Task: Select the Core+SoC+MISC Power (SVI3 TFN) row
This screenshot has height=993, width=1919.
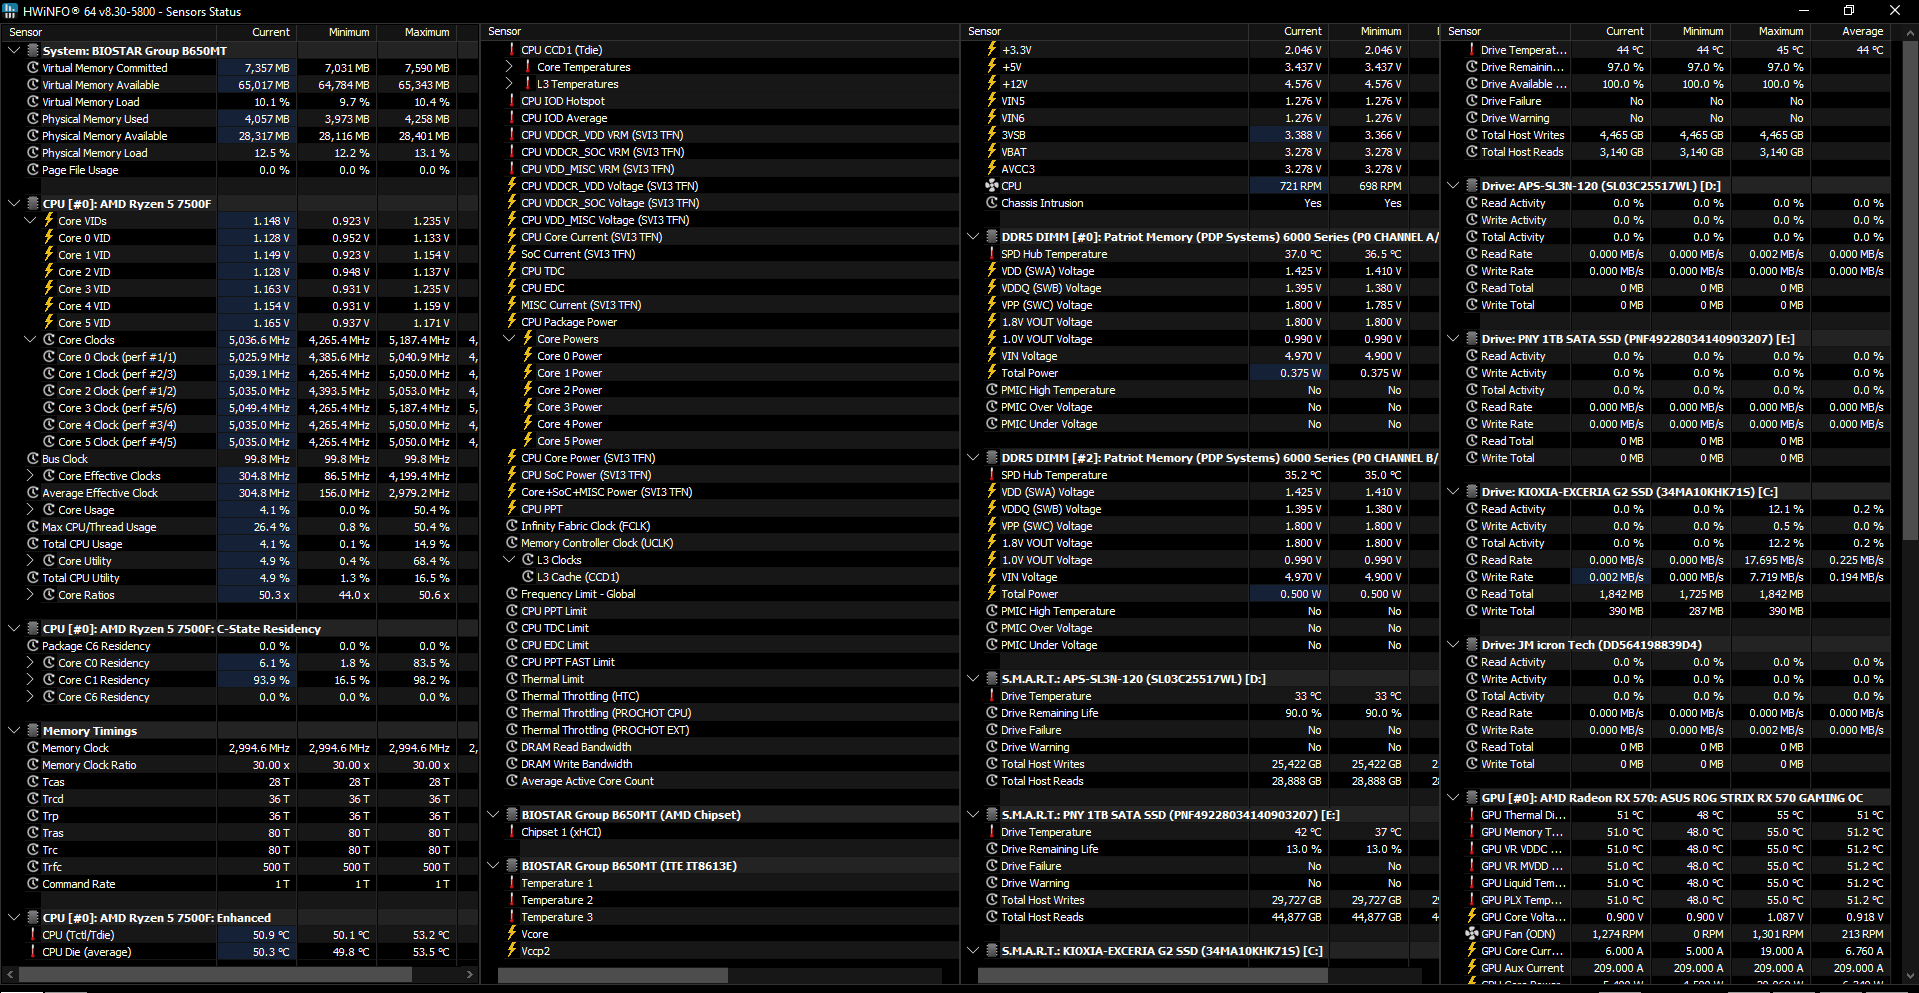Action: [720, 492]
